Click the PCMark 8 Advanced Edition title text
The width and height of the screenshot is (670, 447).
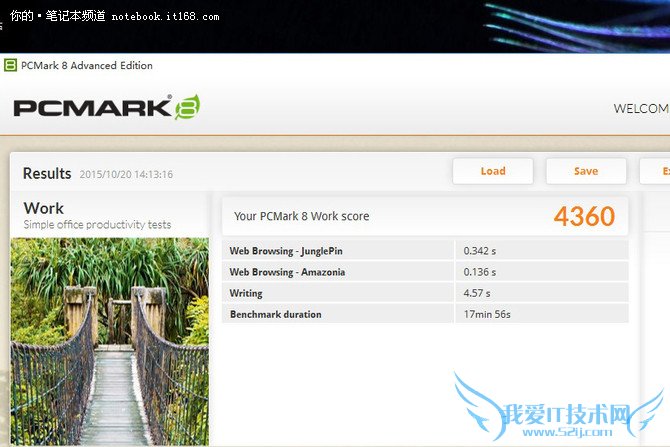(87, 65)
